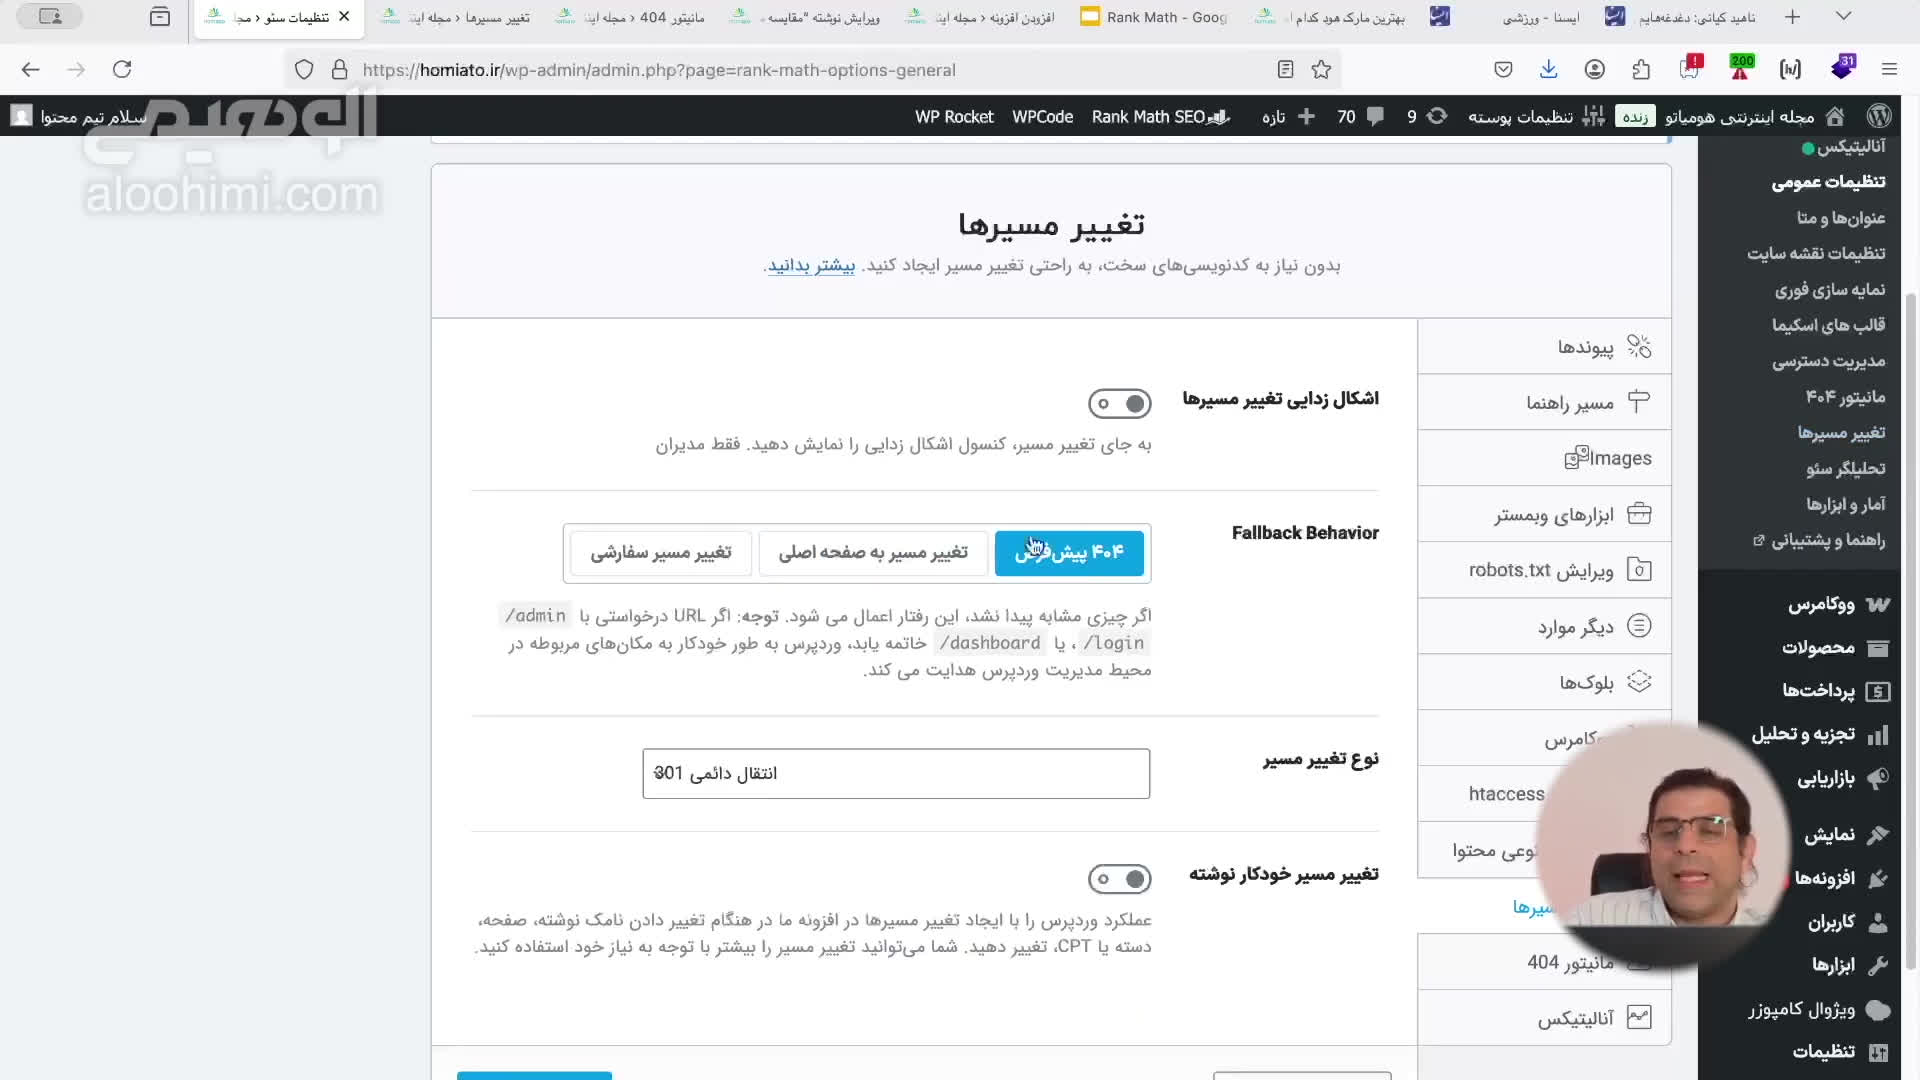Open 'مدیریت دسترسی' role manager

pos(1828,362)
